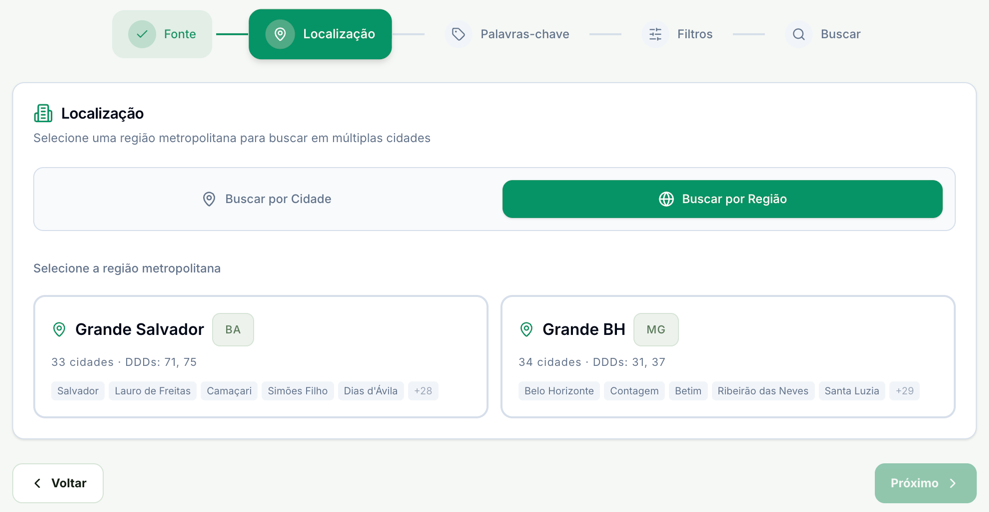Click the magnifier icon for Buscar step
This screenshot has width=989, height=512.
coord(799,34)
